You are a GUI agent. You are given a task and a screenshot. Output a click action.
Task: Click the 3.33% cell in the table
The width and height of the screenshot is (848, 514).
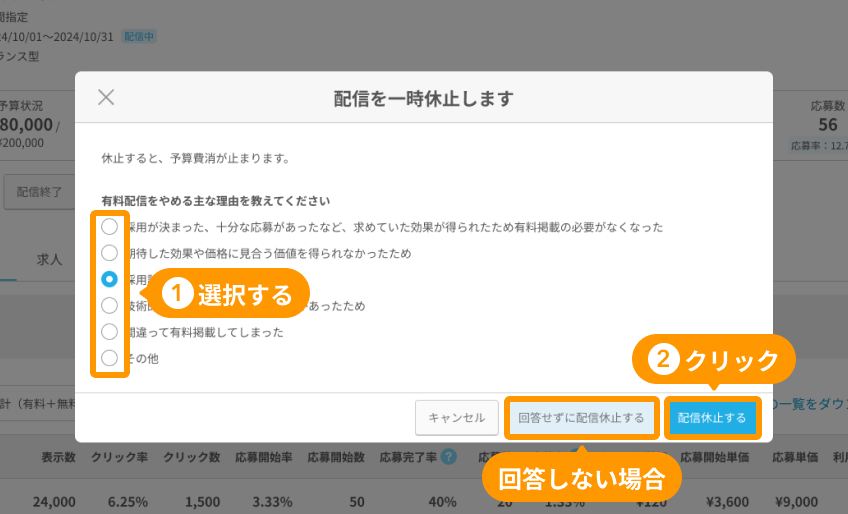pyautogui.click(x=272, y=502)
